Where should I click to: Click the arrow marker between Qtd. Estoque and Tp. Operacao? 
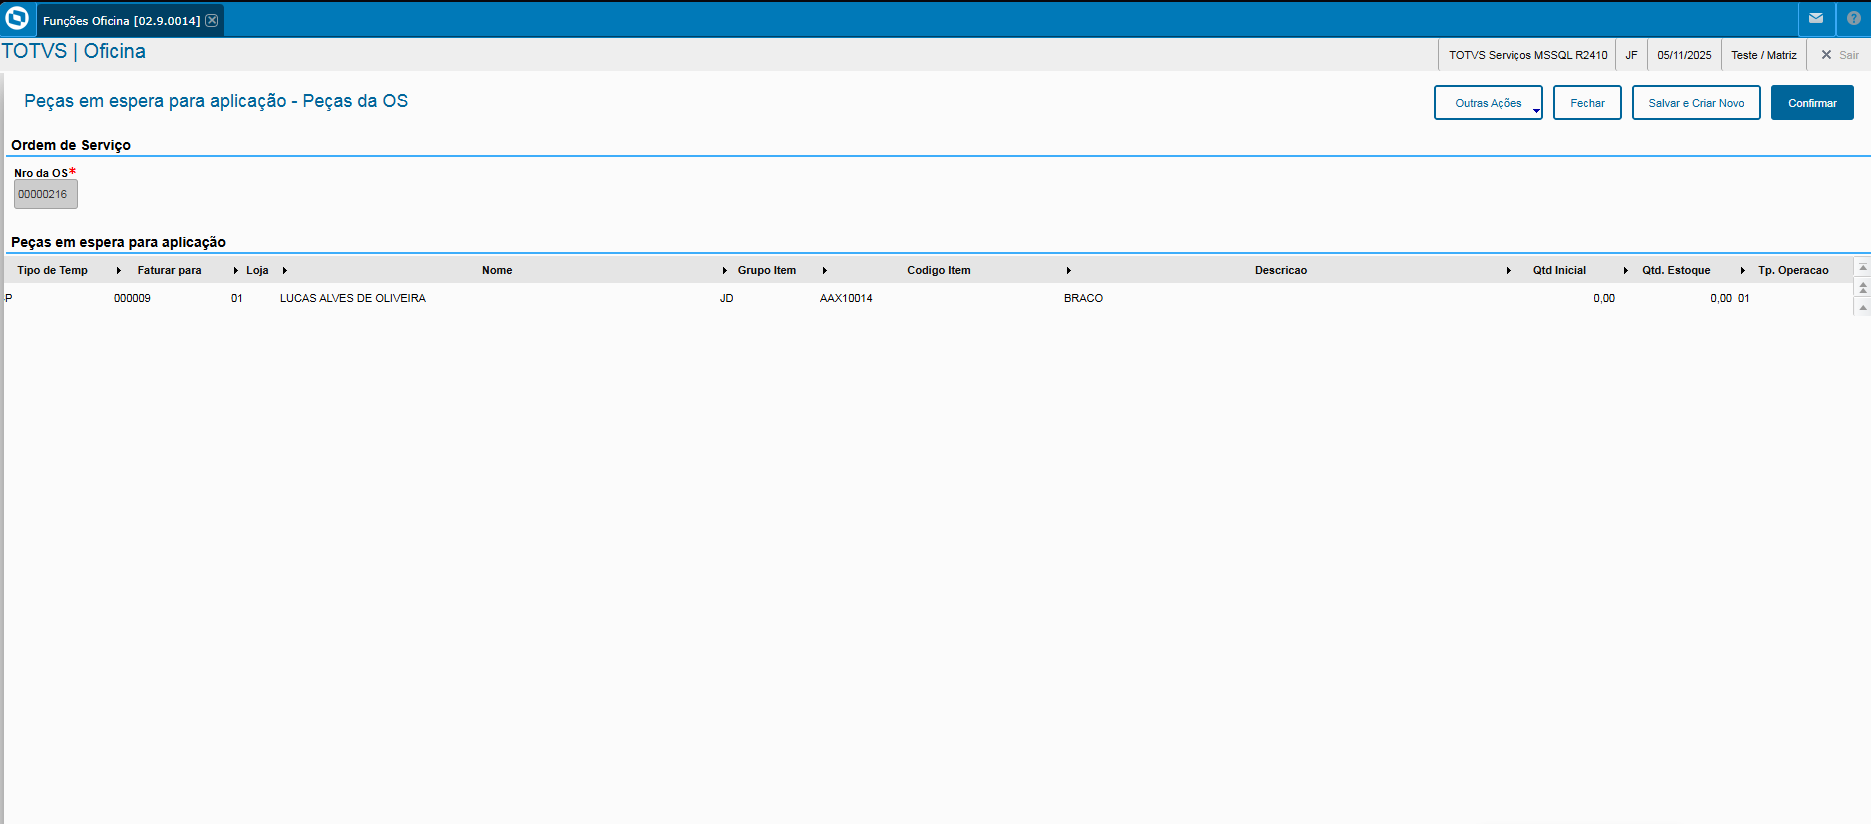(1743, 271)
